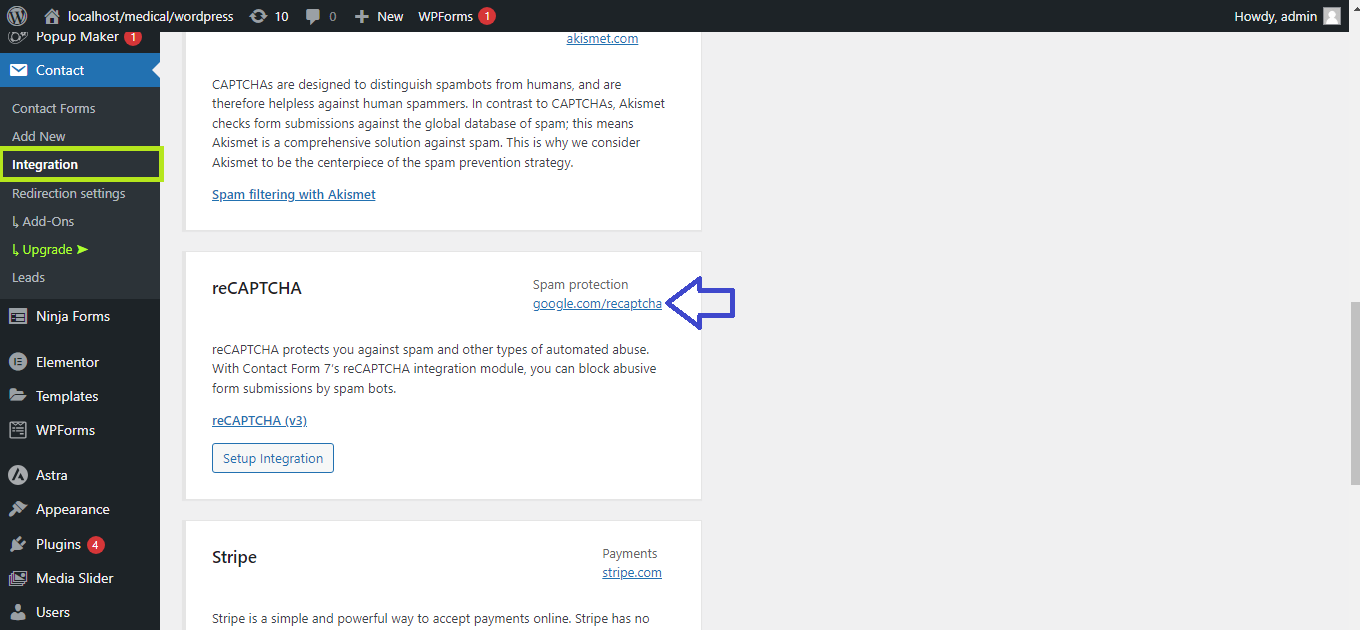This screenshot has height=630, width=1360.
Task: Open Spam filtering with Akismet link
Action: [x=293, y=194]
